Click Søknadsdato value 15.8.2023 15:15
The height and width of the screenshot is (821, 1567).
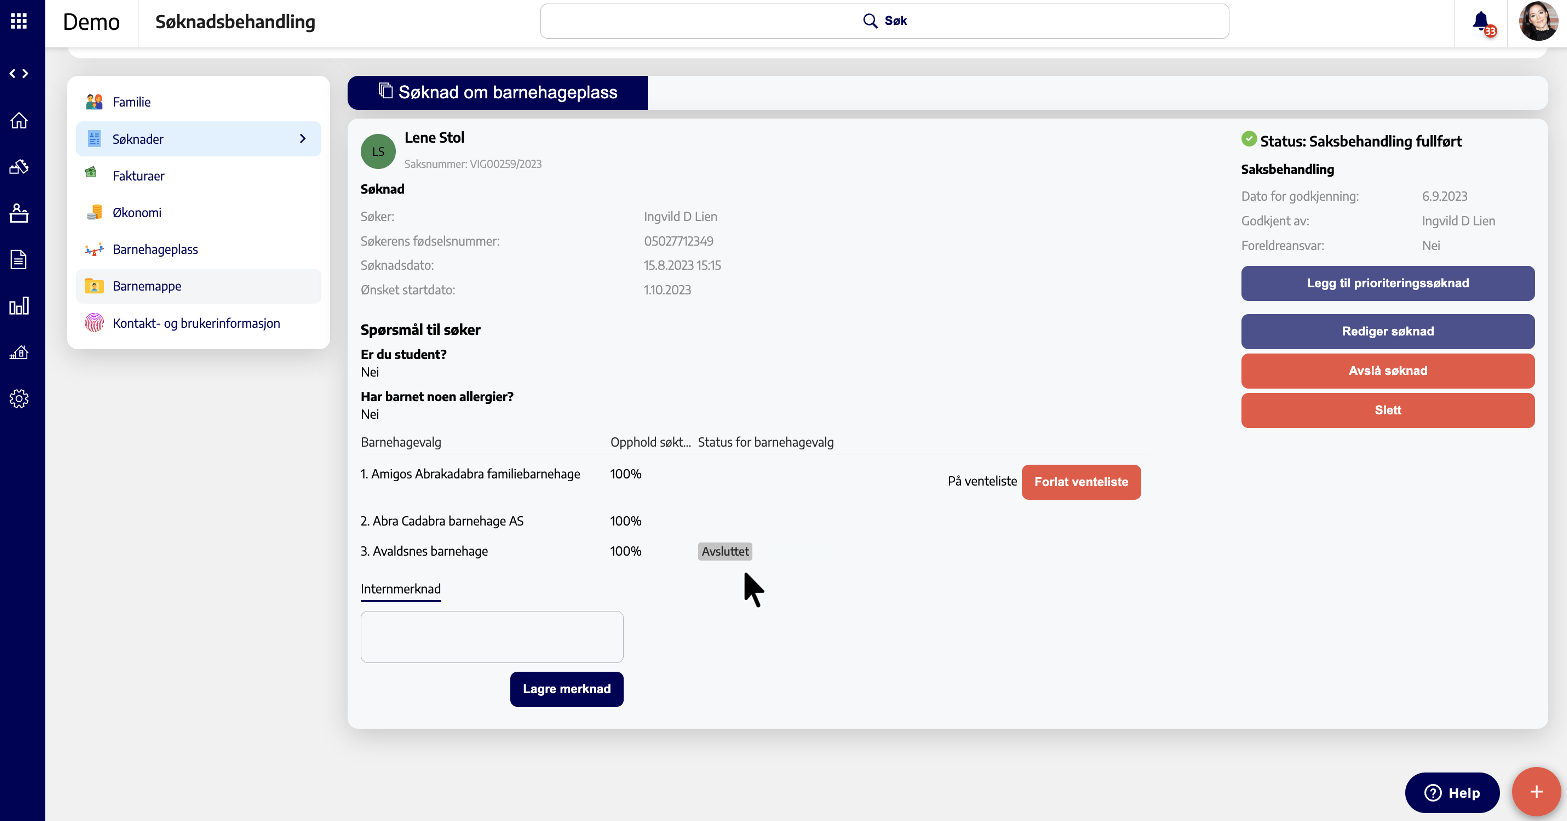(x=683, y=266)
